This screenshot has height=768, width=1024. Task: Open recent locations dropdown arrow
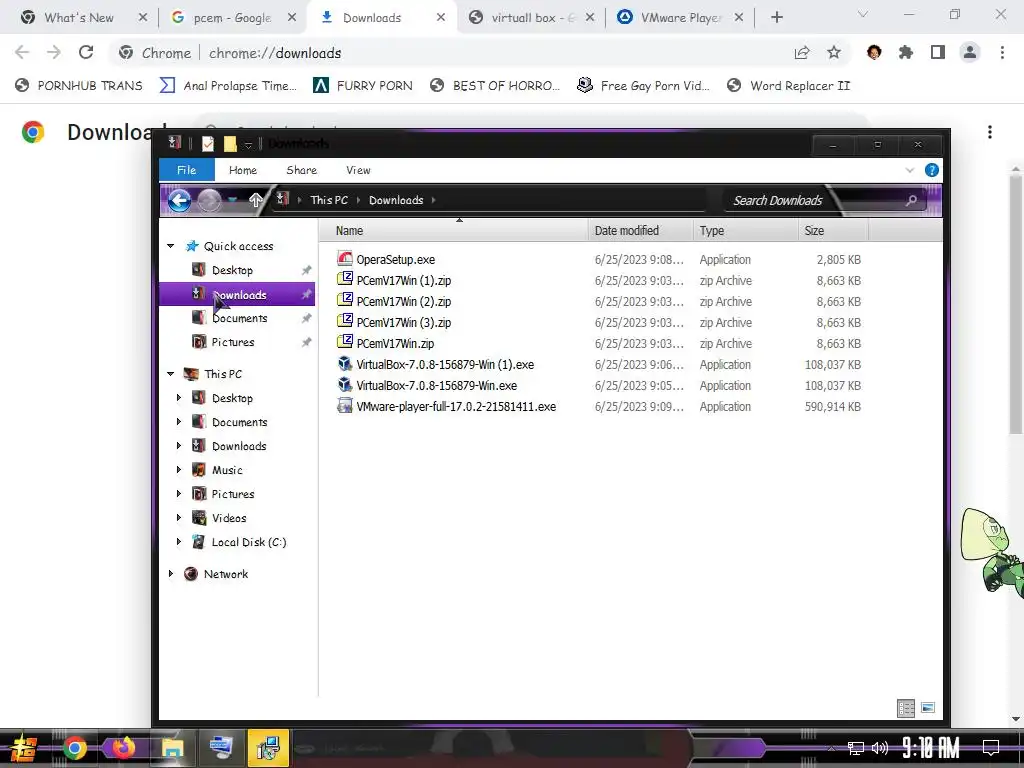pos(233,200)
